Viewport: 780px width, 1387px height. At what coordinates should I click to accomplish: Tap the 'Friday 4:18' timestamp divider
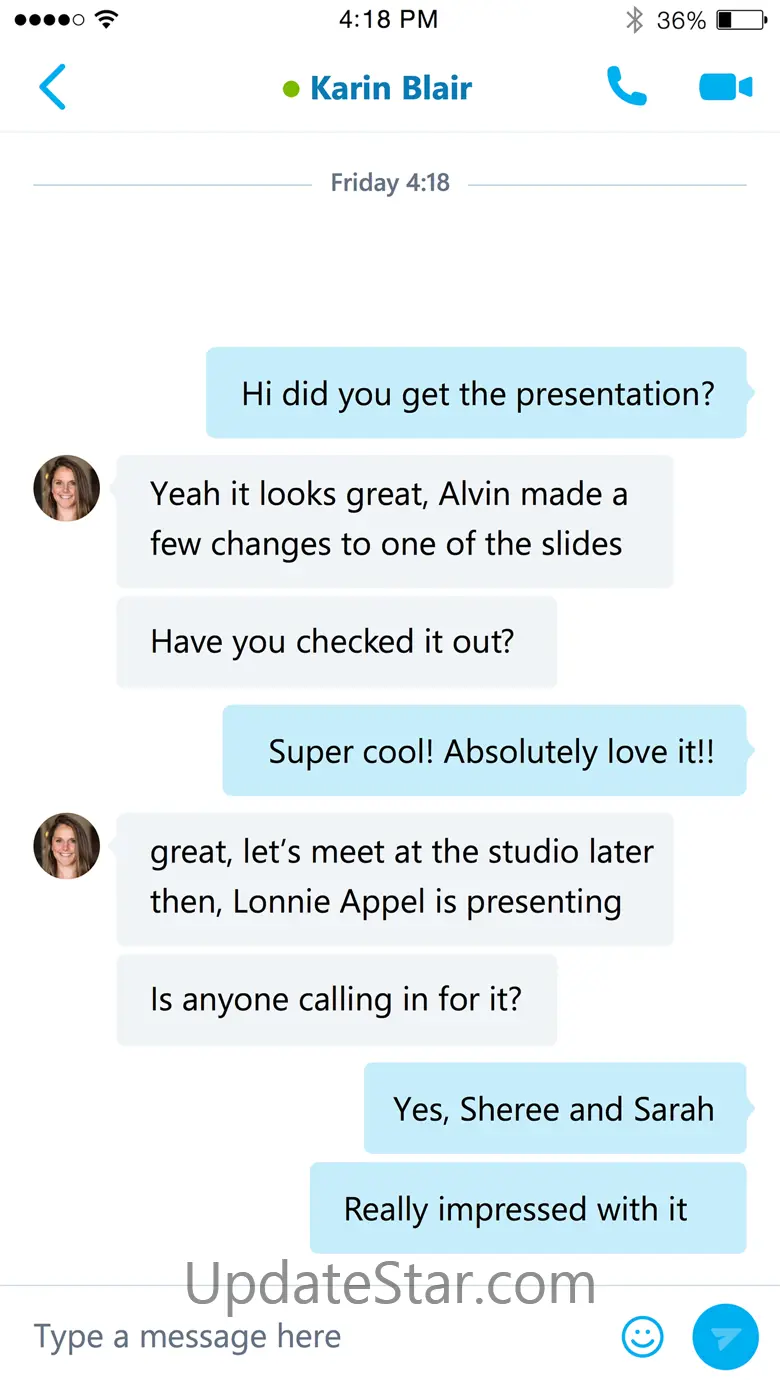(390, 184)
